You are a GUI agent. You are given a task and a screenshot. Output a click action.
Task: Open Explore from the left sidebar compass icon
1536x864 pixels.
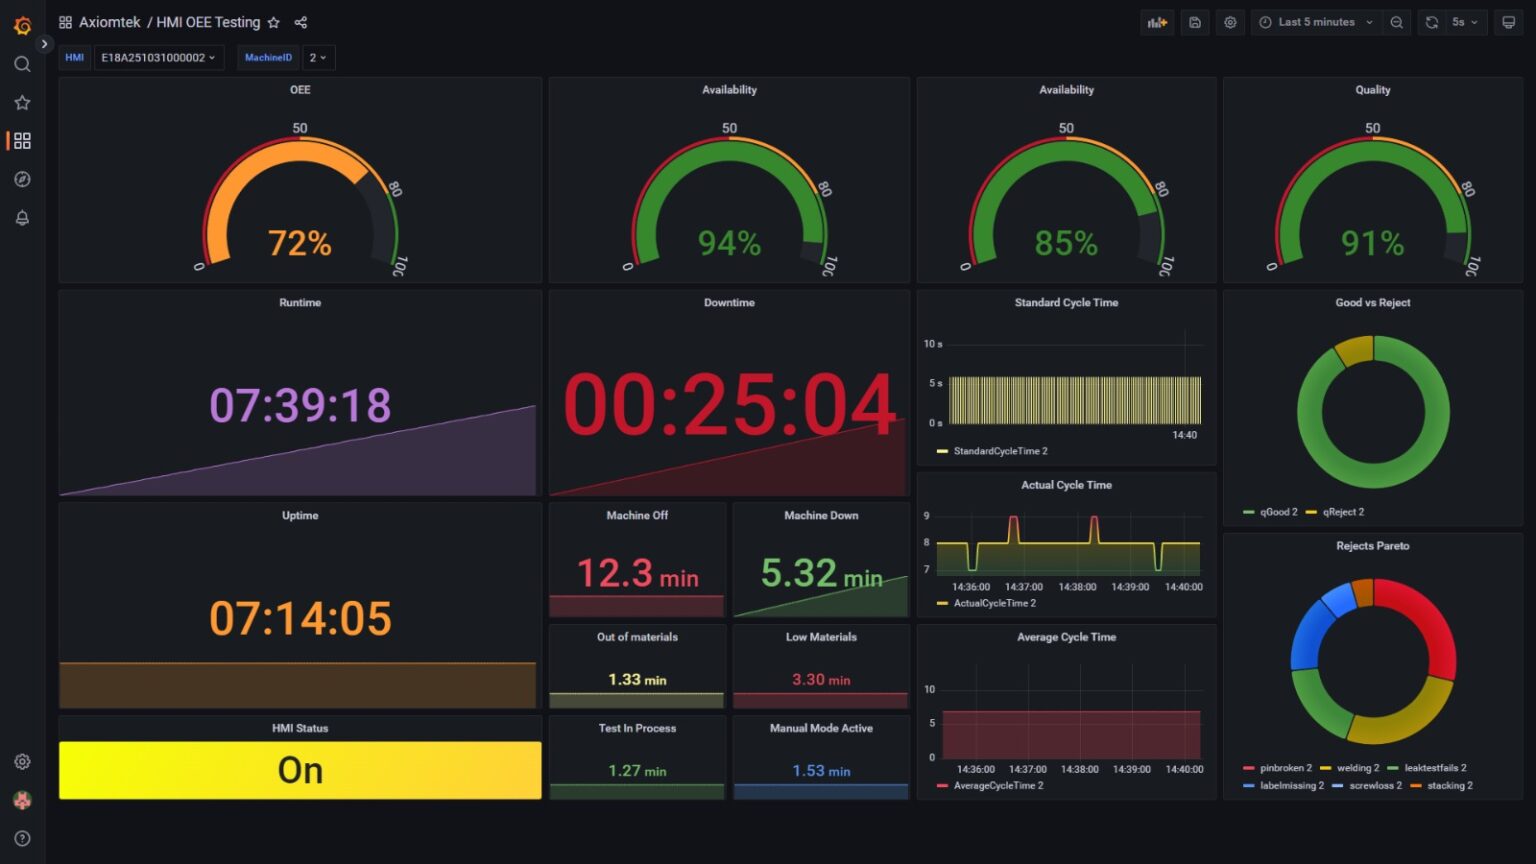(22, 179)
